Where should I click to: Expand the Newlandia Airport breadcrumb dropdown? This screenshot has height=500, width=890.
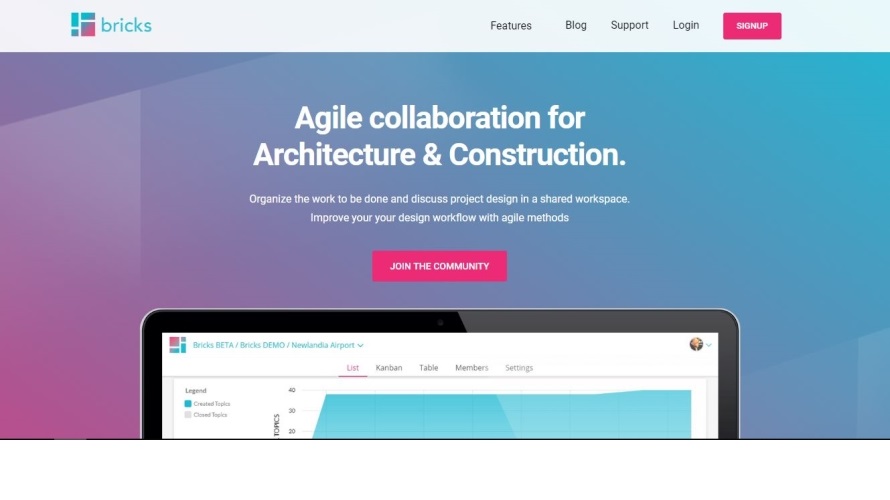pyautogui.click(x=360, y=345)
